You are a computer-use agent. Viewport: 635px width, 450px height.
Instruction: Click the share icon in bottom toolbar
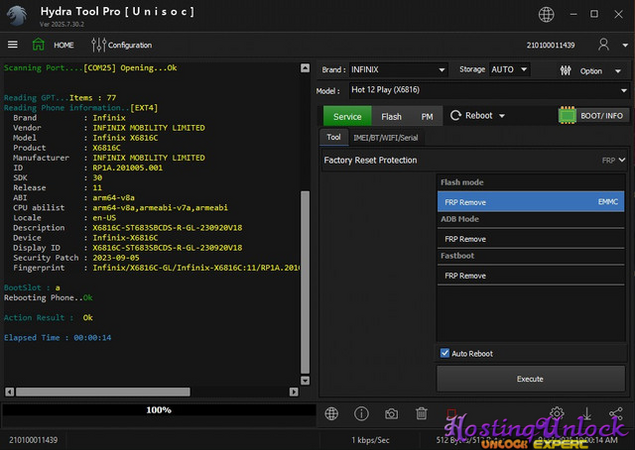615,413
